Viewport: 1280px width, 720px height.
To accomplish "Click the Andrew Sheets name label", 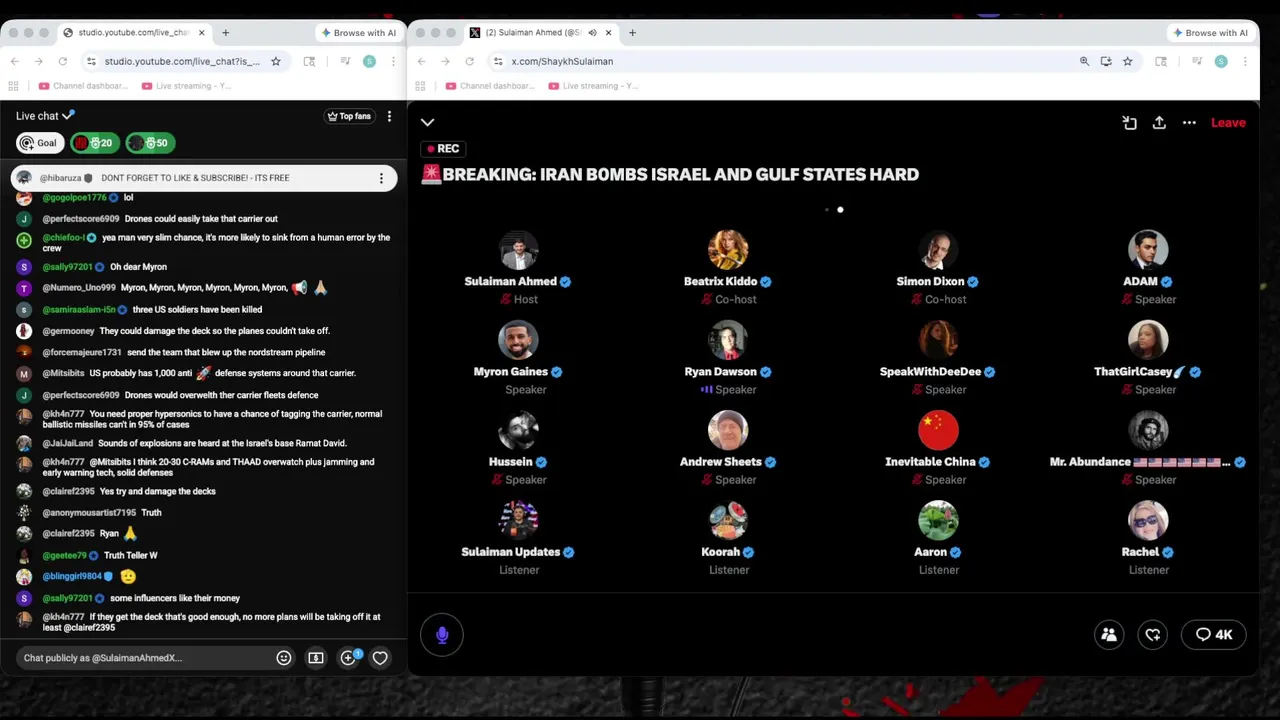I will 721,462.
